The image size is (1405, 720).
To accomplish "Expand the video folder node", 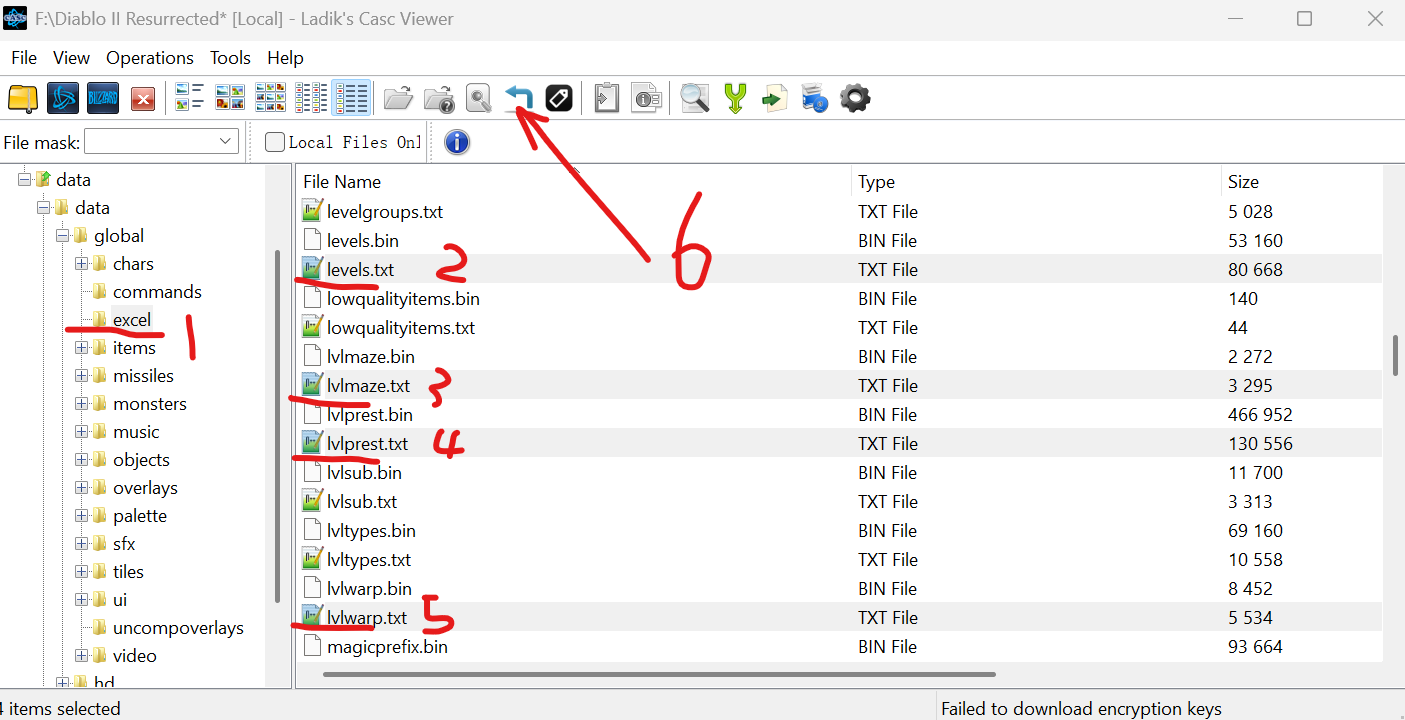I will click(81, 656).
